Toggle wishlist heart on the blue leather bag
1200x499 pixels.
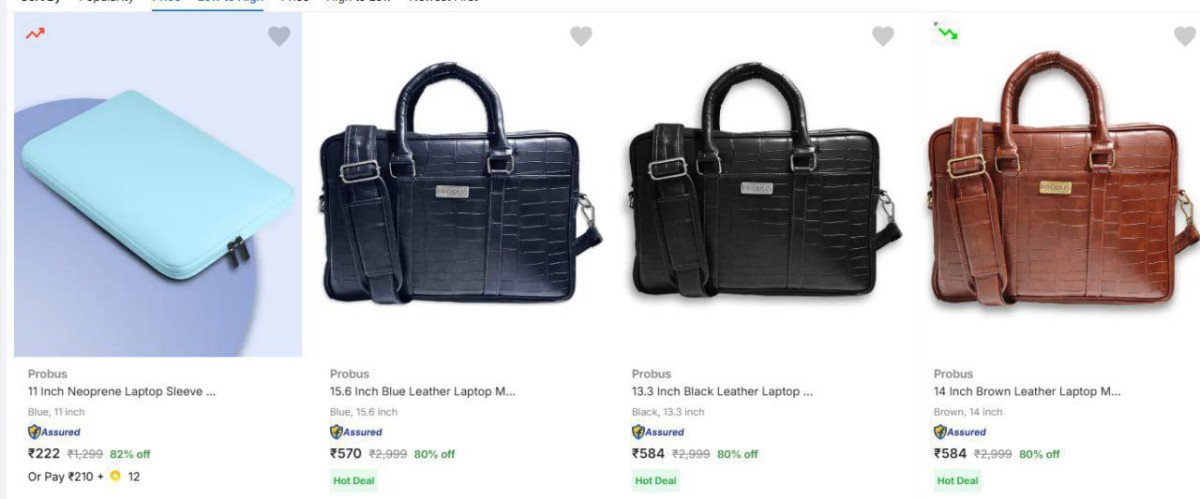(x=581, y=36)
